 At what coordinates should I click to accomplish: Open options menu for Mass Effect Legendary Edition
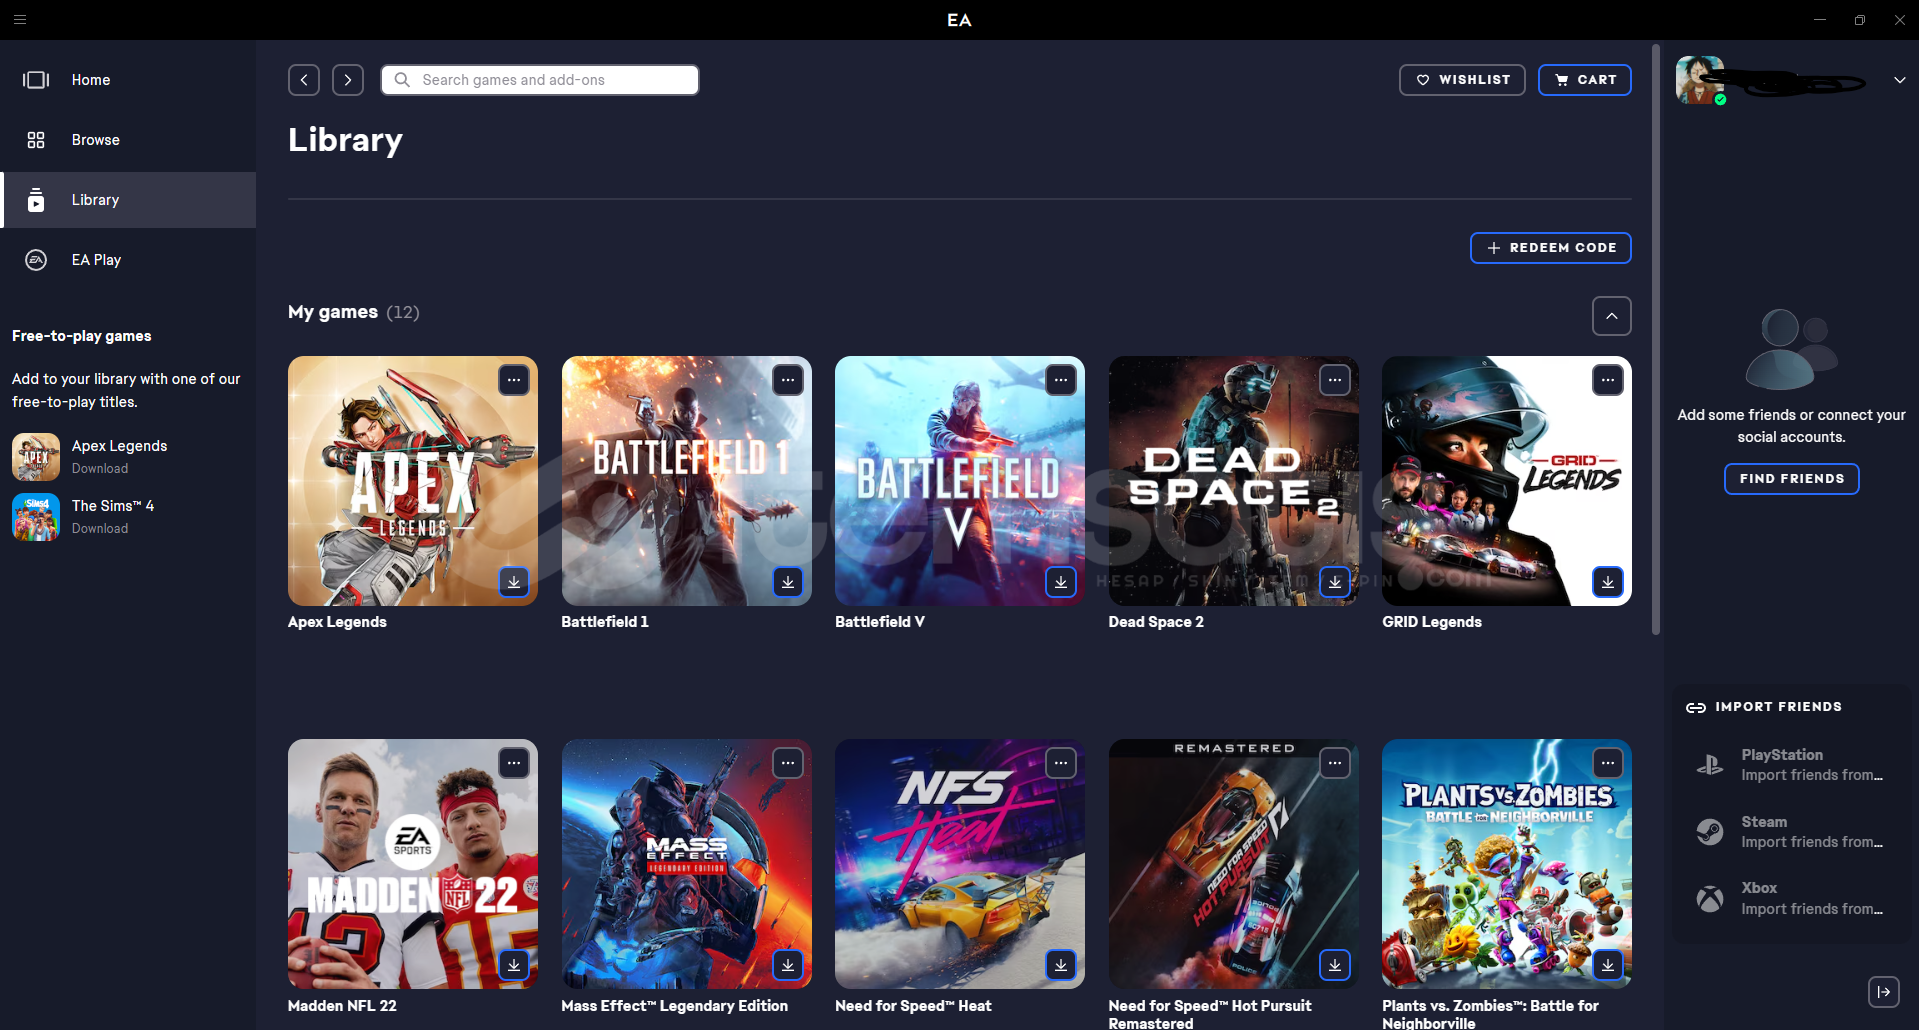coord(788,763)
